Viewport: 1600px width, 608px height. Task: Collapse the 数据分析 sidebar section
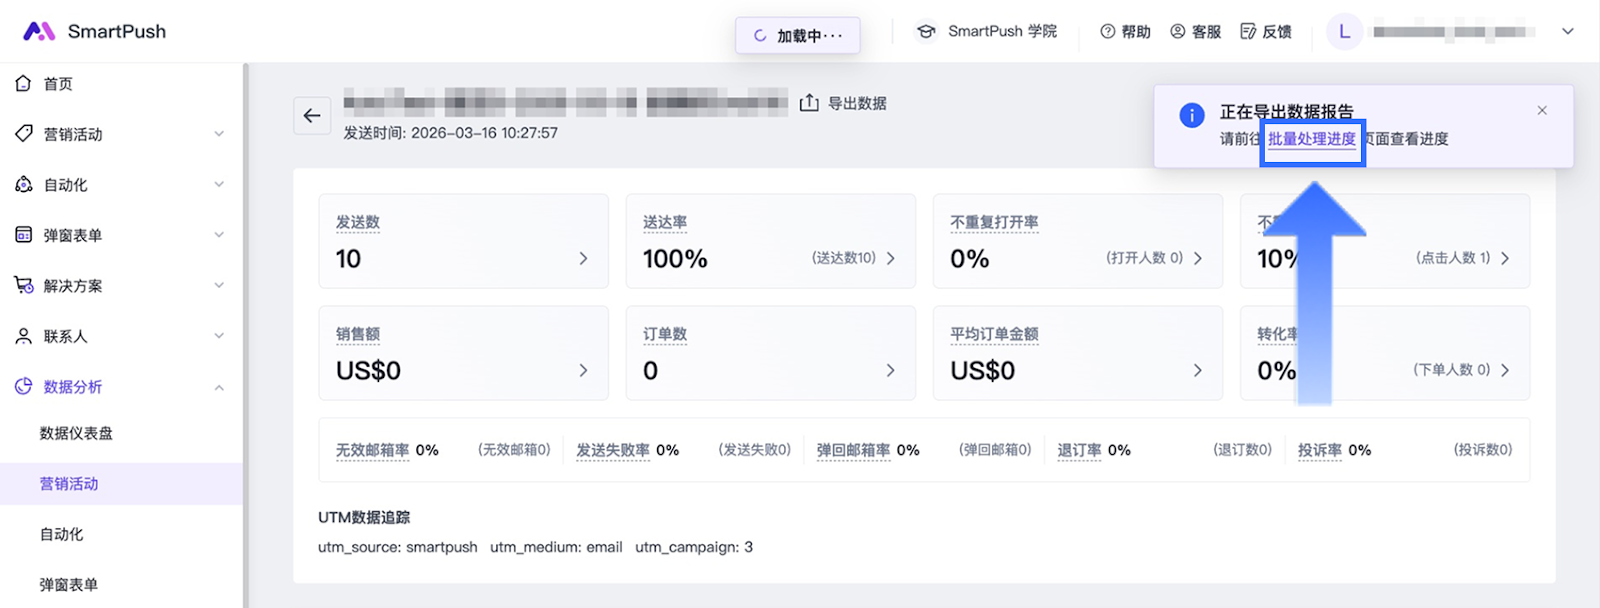coord(219,388)
